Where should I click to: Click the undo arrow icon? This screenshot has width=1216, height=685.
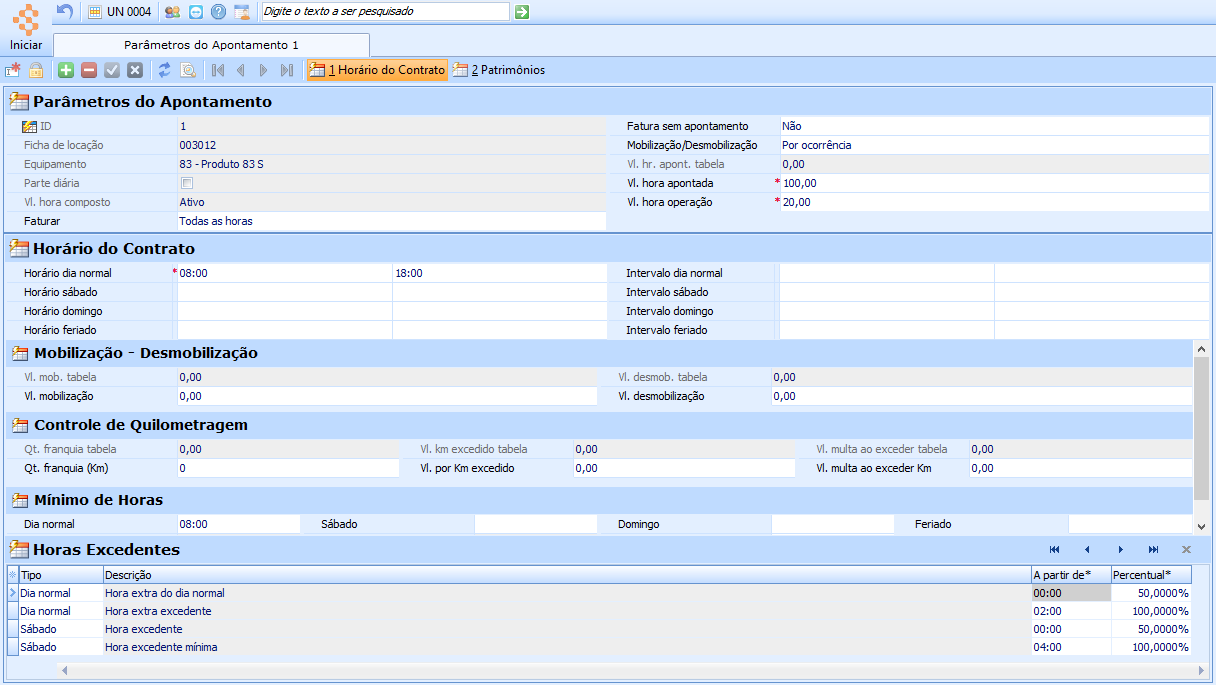[x=65, y=12]
